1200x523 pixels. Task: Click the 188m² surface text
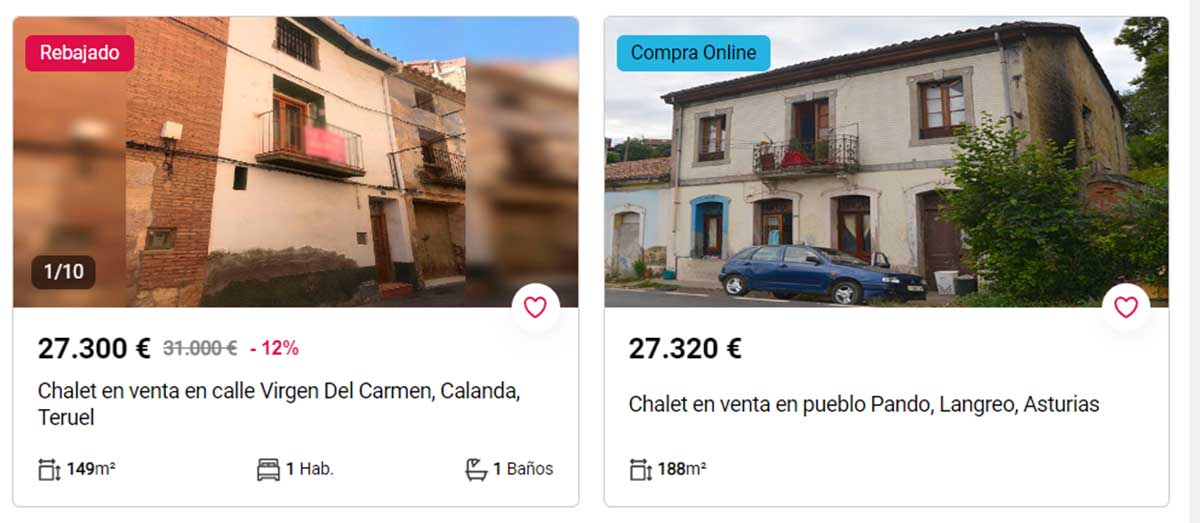click(x=682, y=469)
